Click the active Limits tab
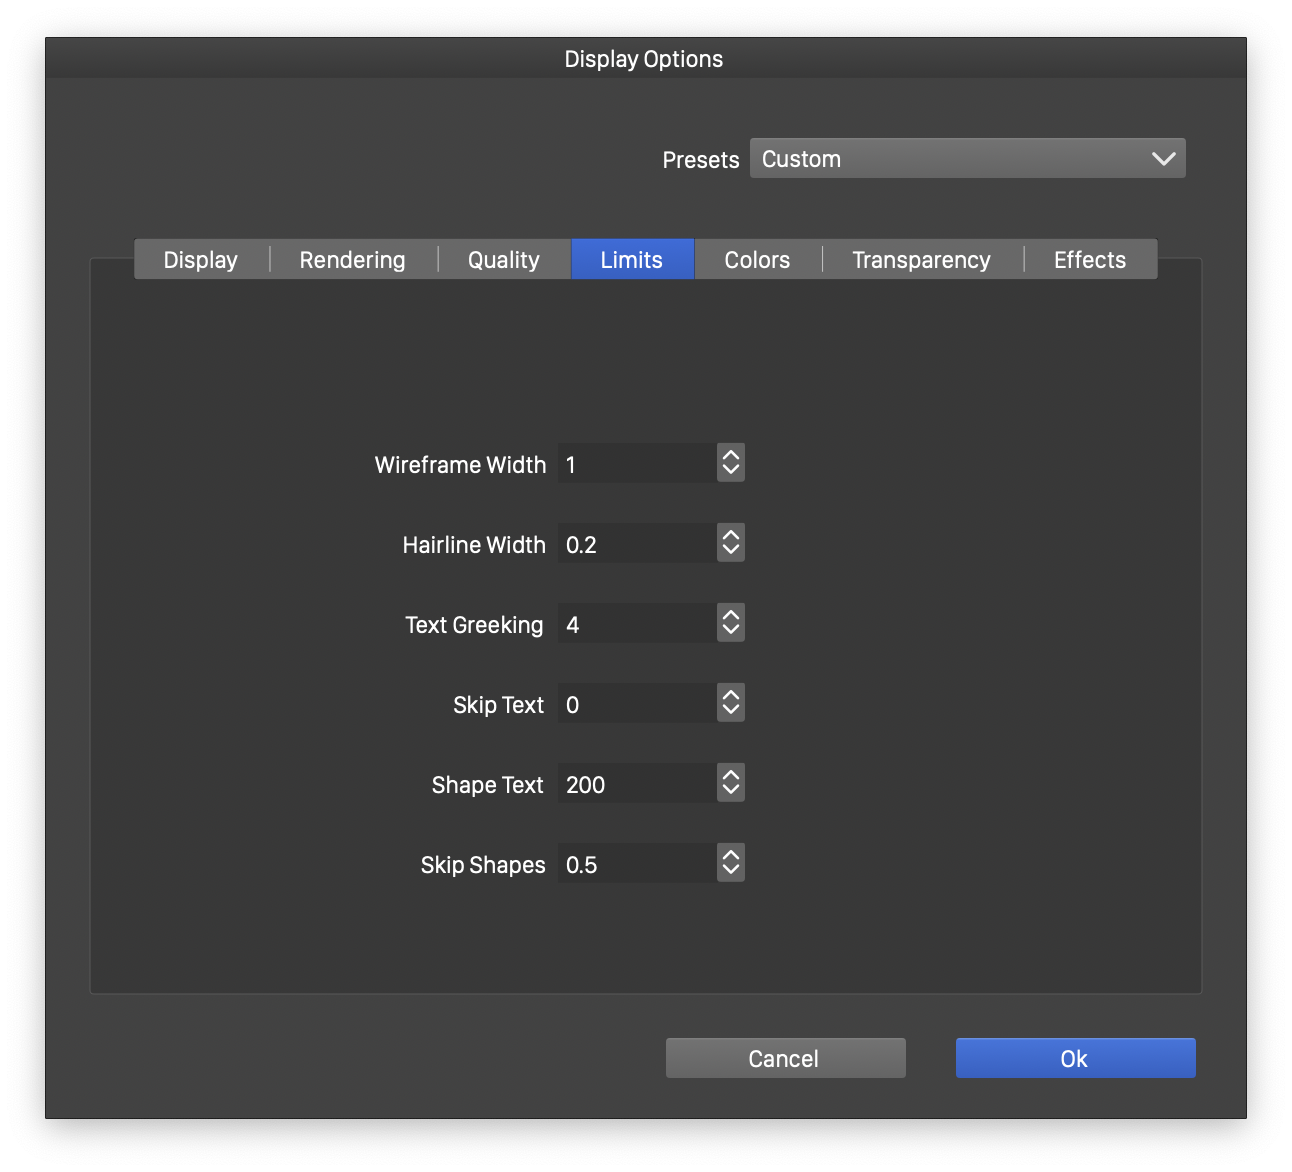This screenshot has width=1292, height=1172. [x=631, y=260]
